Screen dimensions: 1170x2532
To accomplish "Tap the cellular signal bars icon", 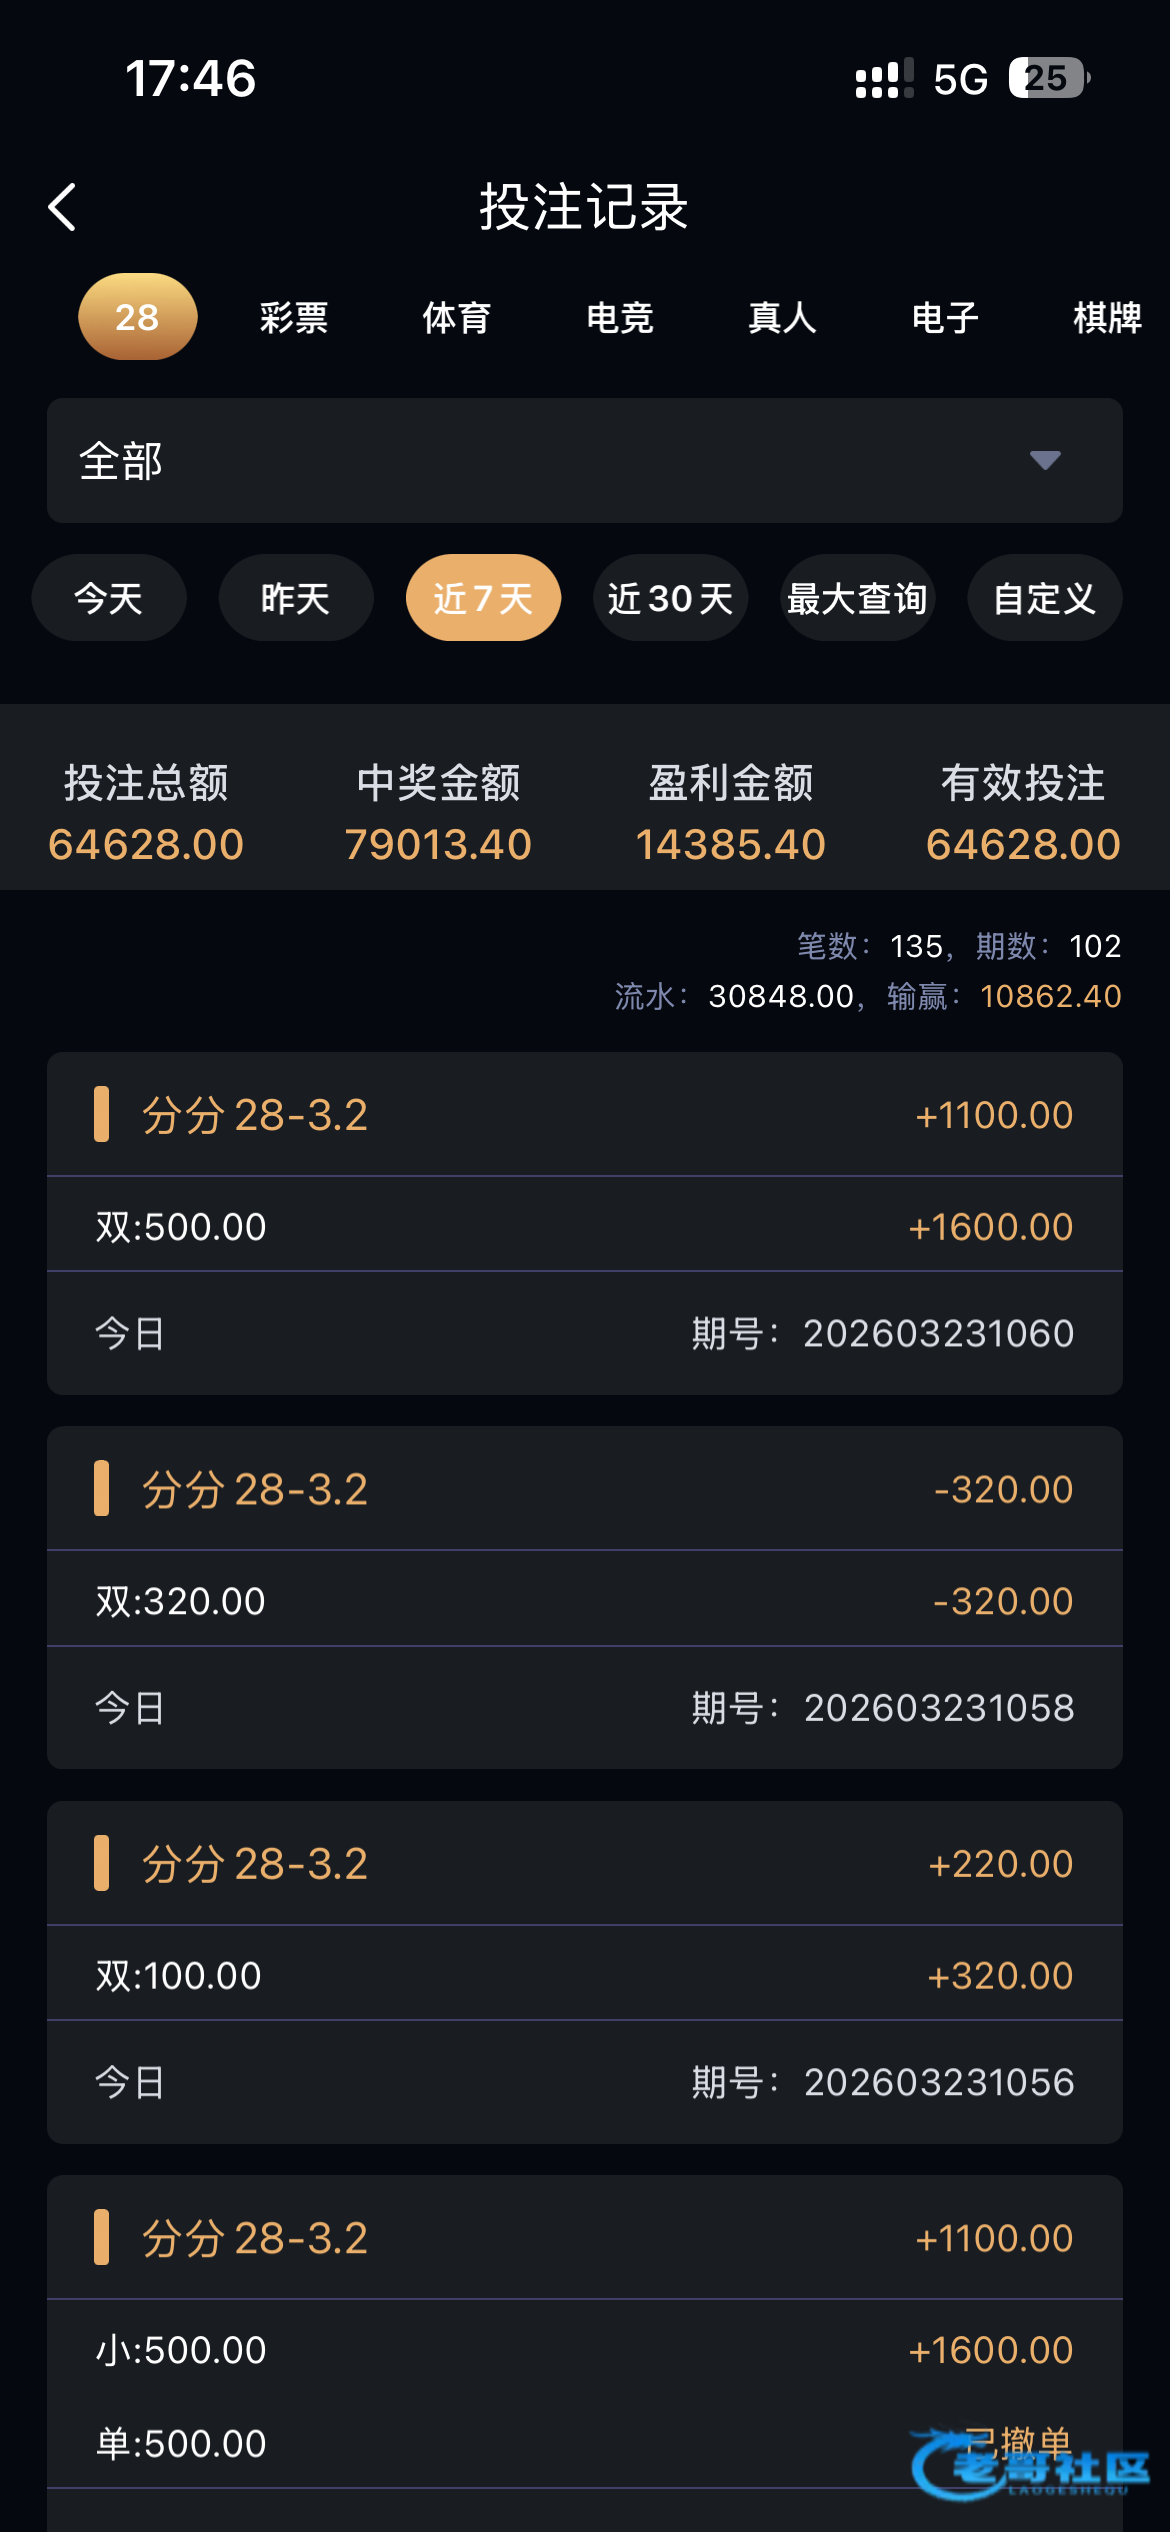I will click(x=883, y=78).
